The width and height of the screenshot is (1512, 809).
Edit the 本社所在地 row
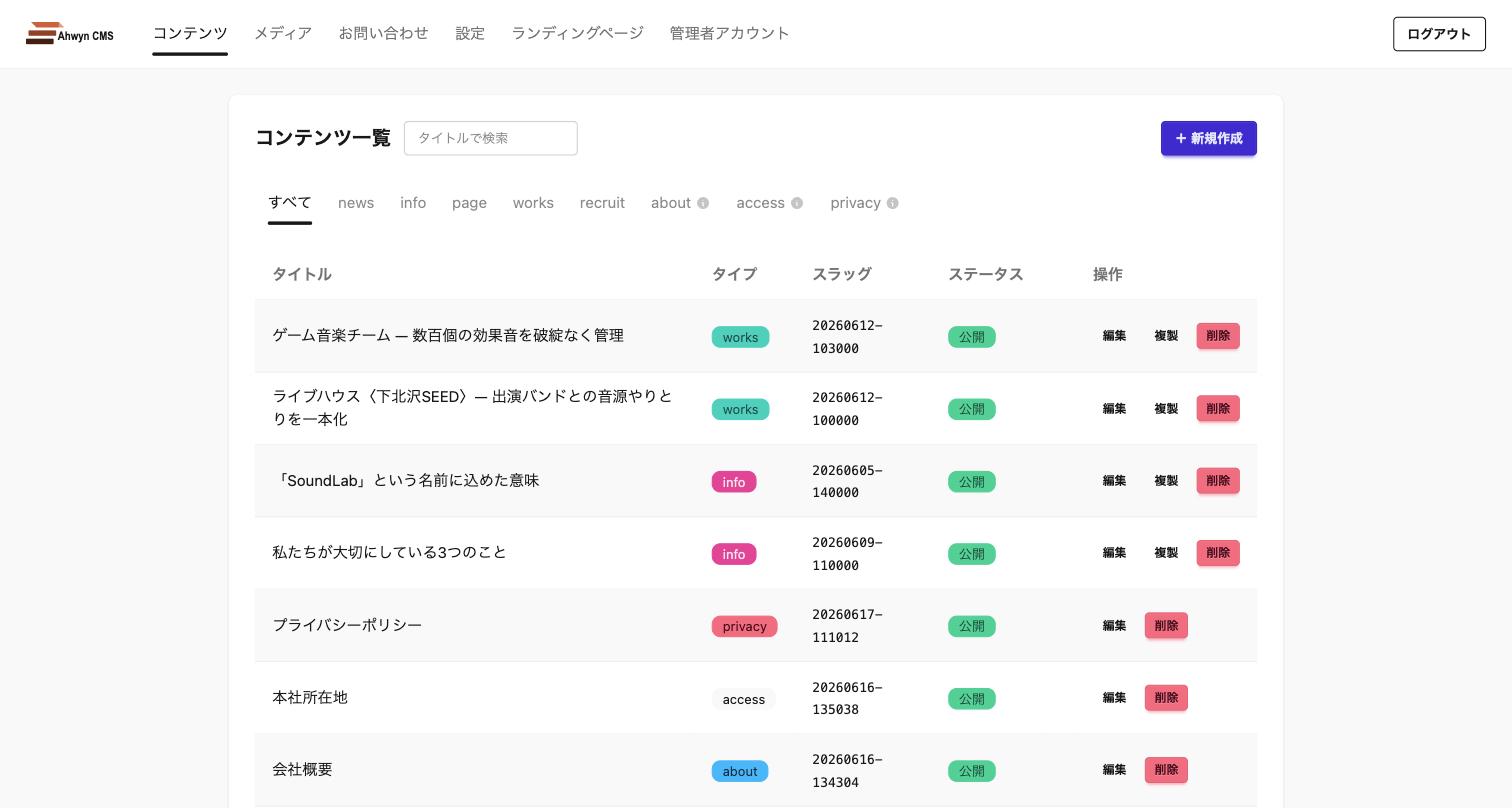[x=1114, y=698]
